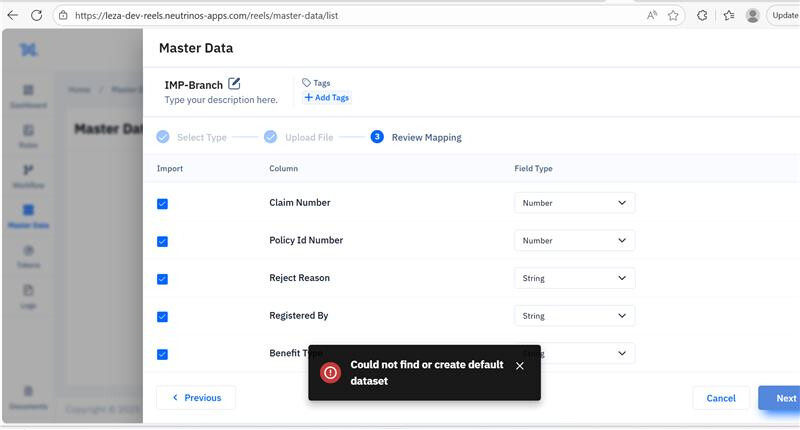Uncheck the Claim Number import checkbox

(x=162, y=204)
